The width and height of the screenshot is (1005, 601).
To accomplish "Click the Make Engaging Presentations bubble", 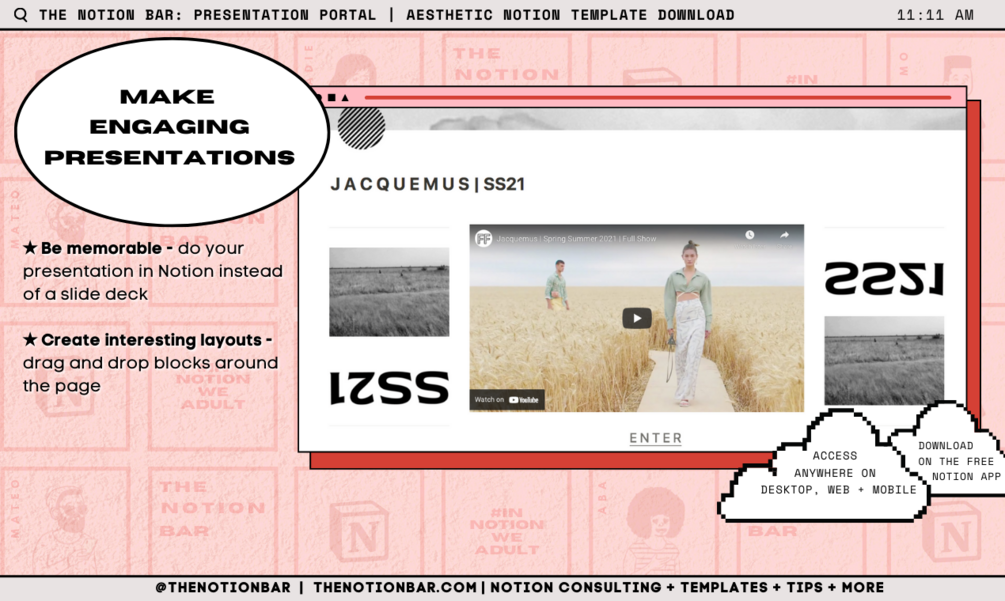I will (x=170, y=131).
